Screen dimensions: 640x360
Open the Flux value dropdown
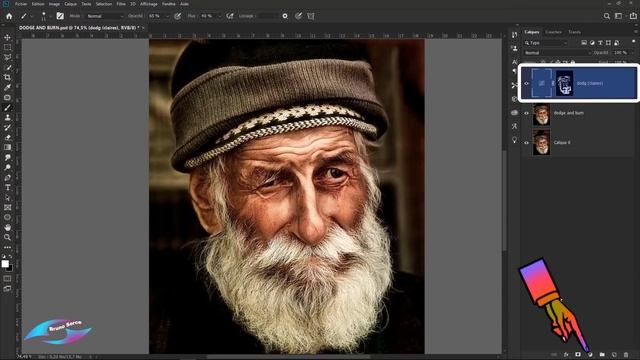tap(219, 16)
